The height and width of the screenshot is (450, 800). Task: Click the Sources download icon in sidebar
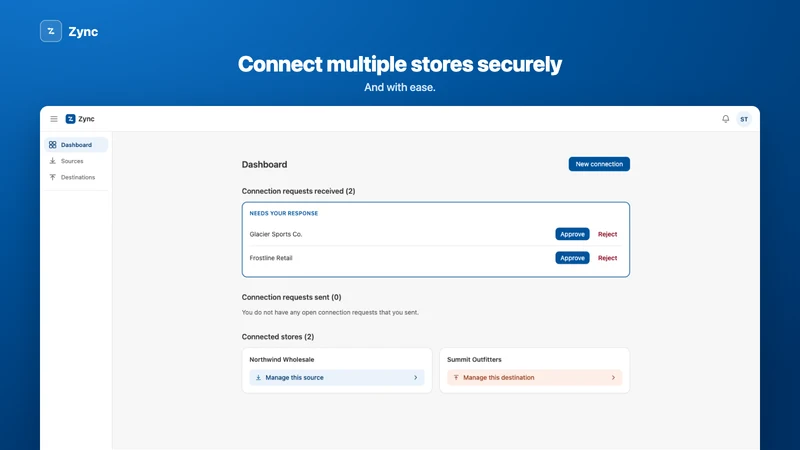click(x=53, y=161)
